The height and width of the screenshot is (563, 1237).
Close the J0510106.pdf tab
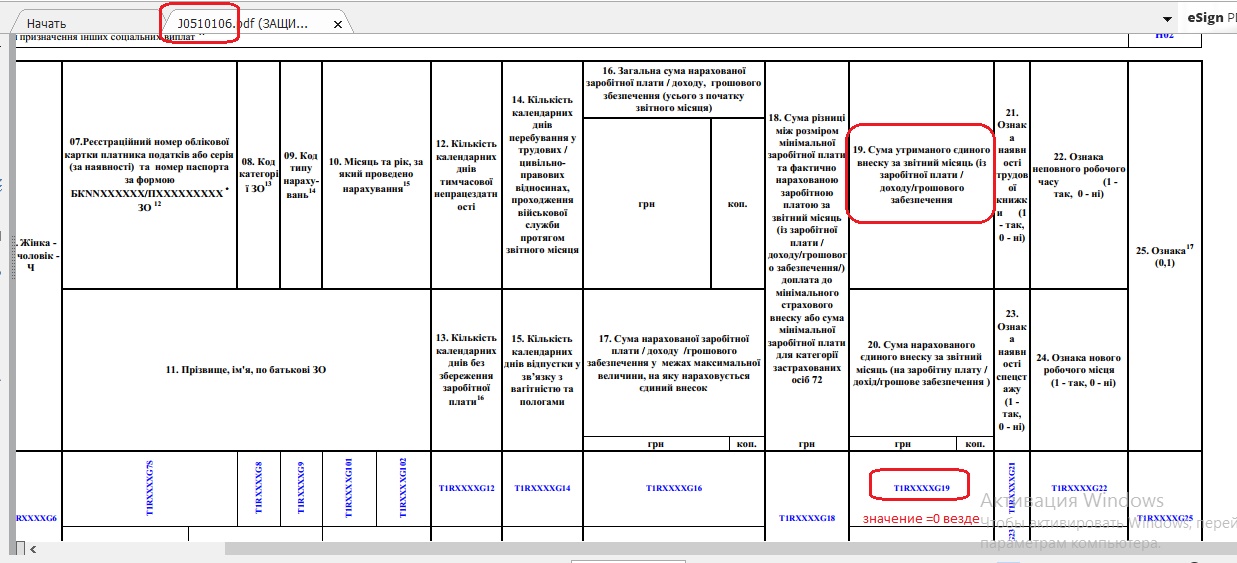338,24
